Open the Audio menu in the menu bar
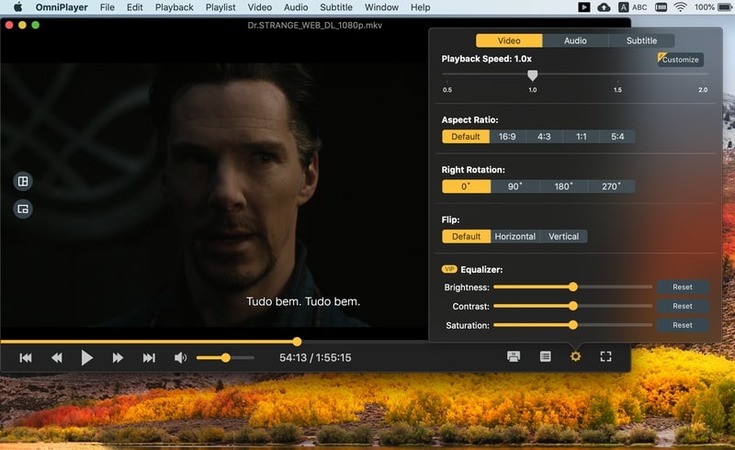Screen dimensions: 735x450 click(296, 7)
